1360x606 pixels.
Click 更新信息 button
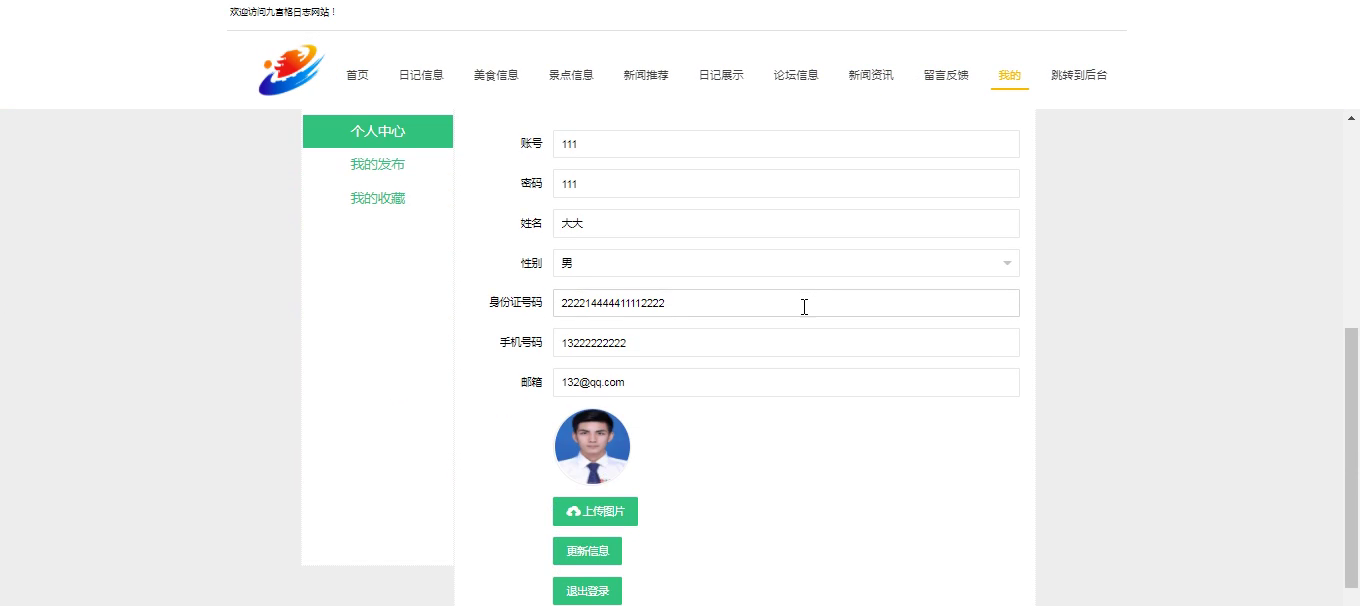(x=588, y=551)
